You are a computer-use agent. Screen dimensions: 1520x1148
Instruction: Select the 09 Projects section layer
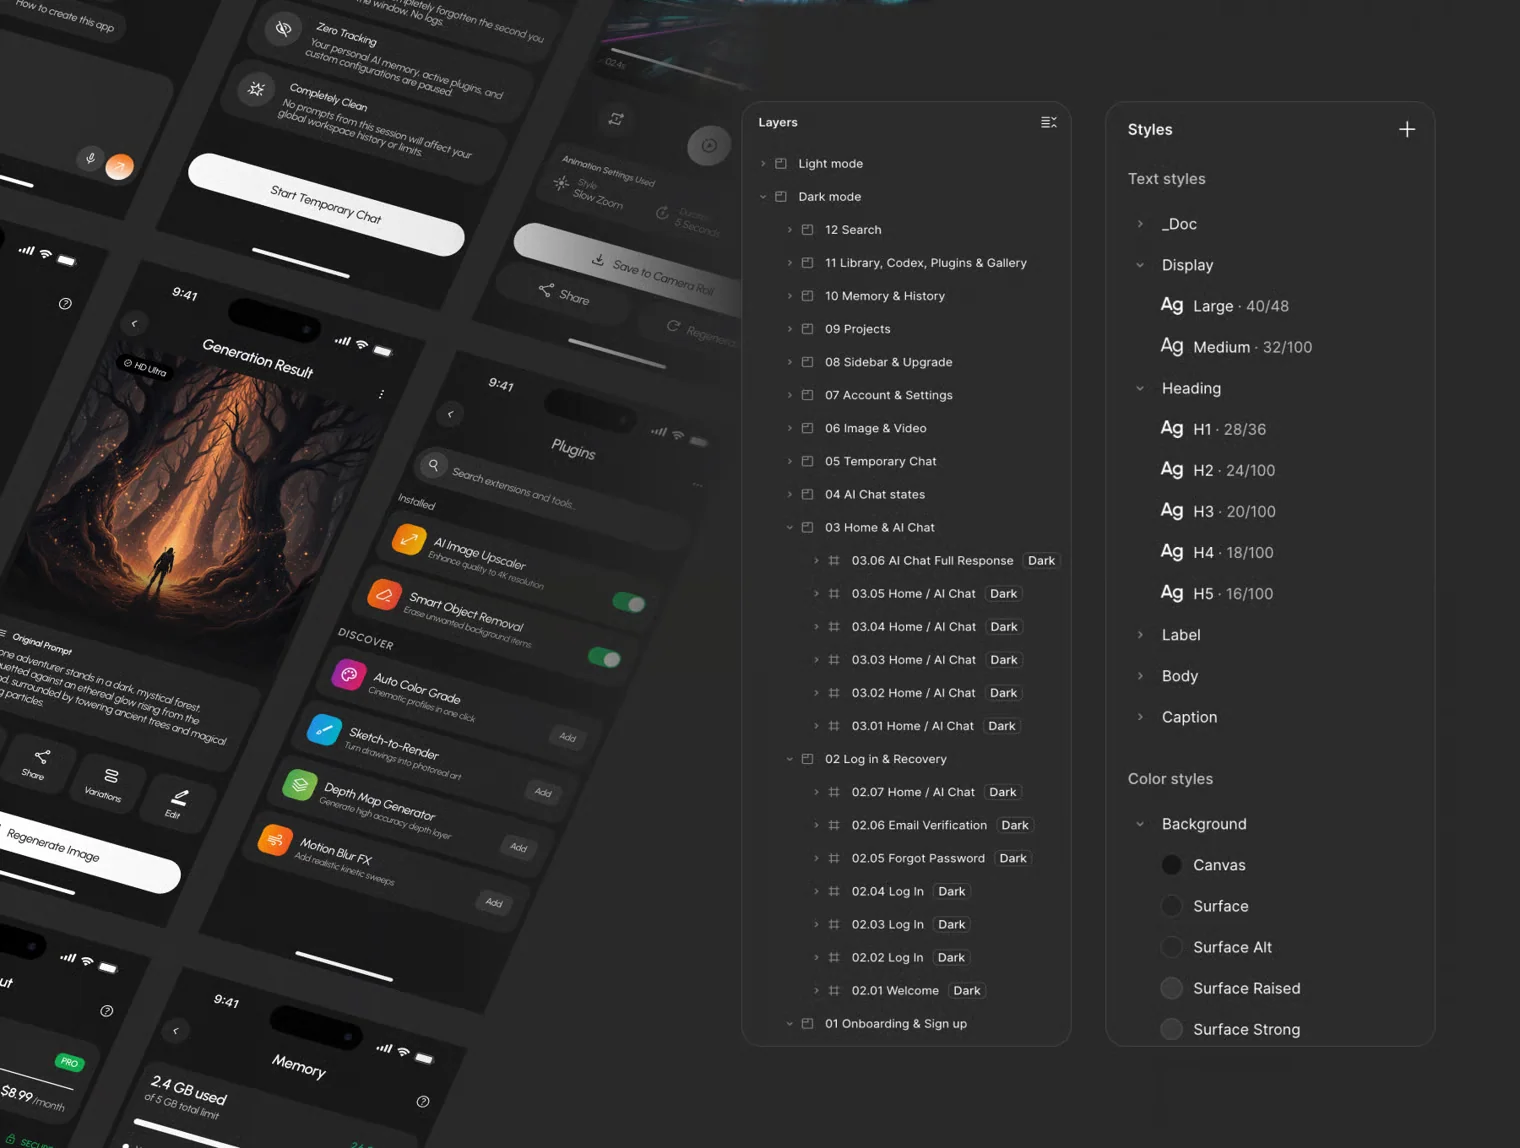tap(857, 329)
